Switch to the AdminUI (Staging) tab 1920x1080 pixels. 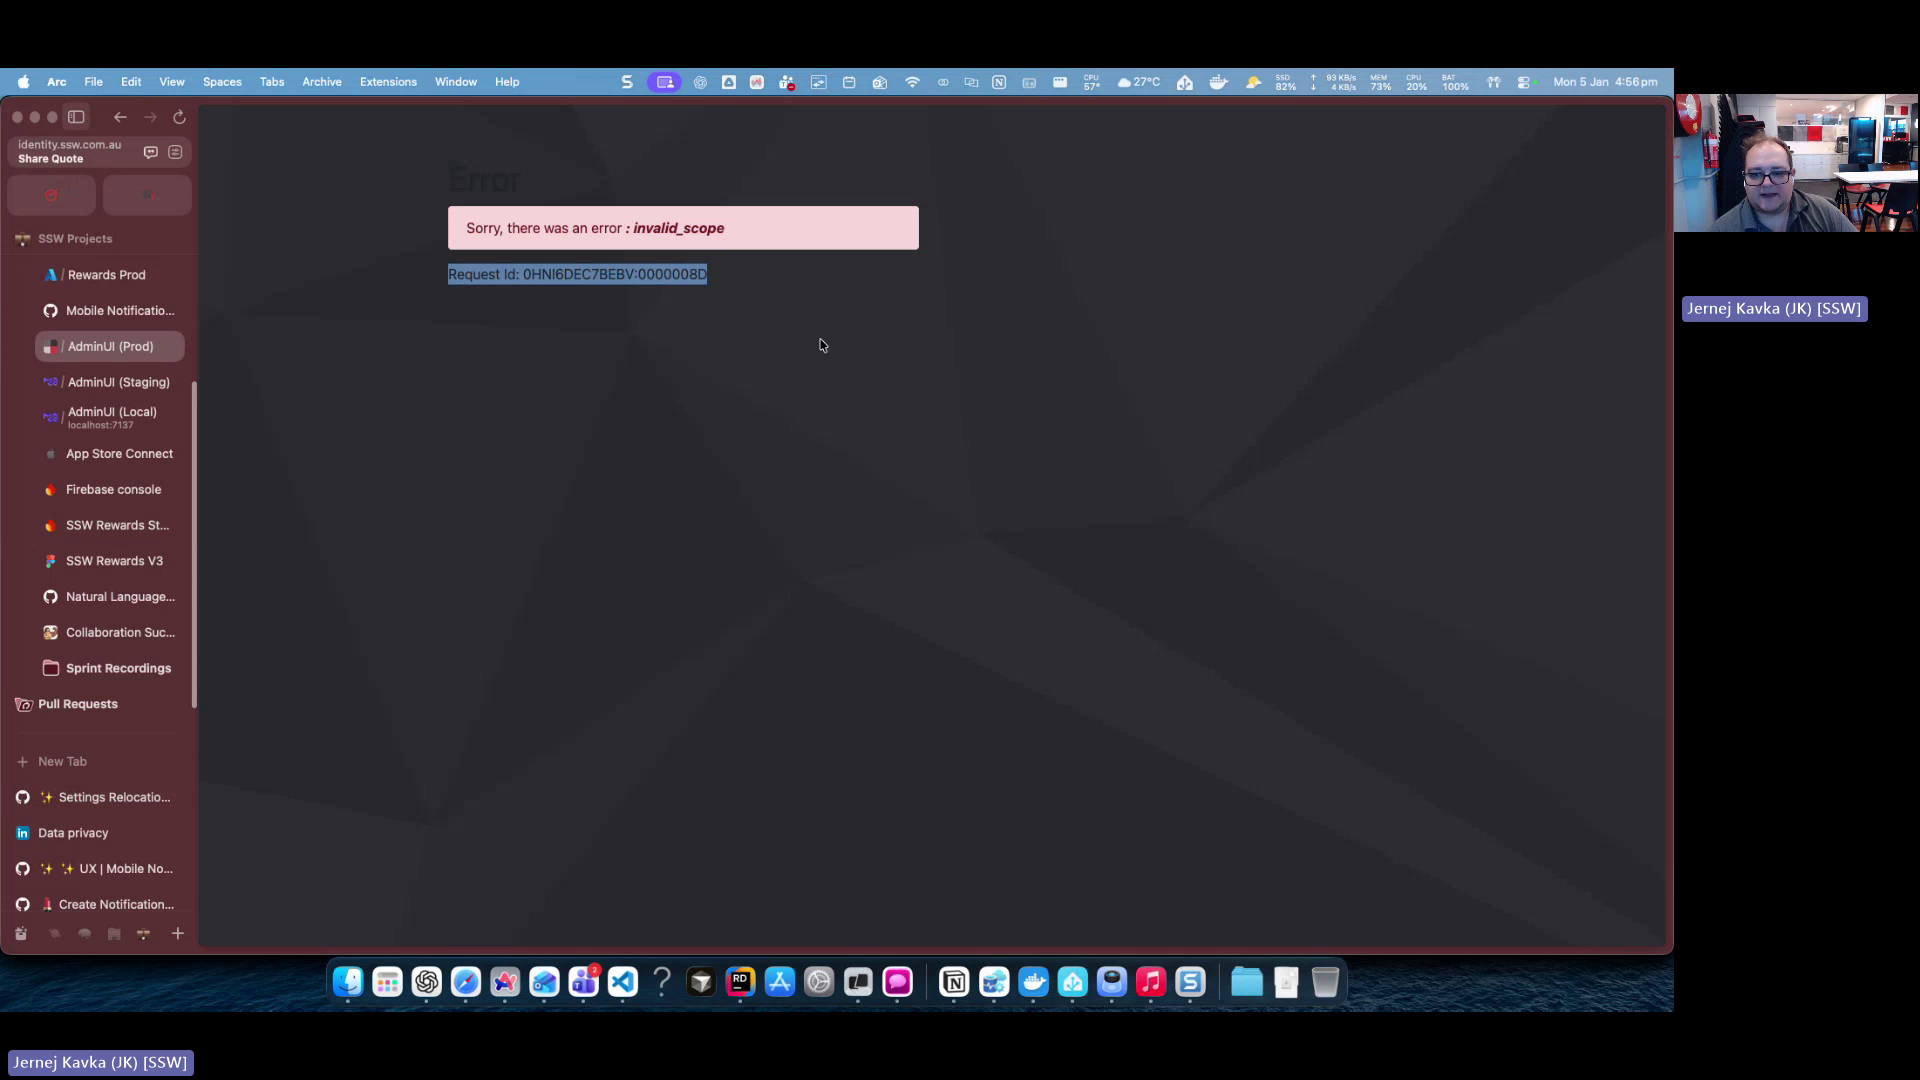tap(117, 382)
